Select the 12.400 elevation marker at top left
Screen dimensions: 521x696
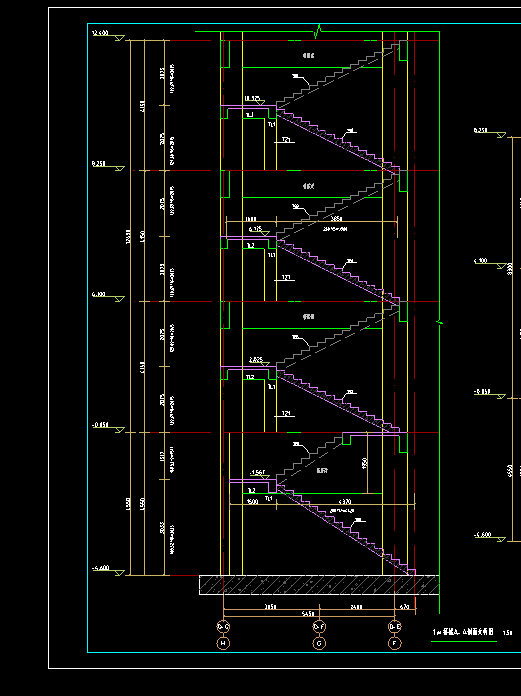tap(108, 36)
